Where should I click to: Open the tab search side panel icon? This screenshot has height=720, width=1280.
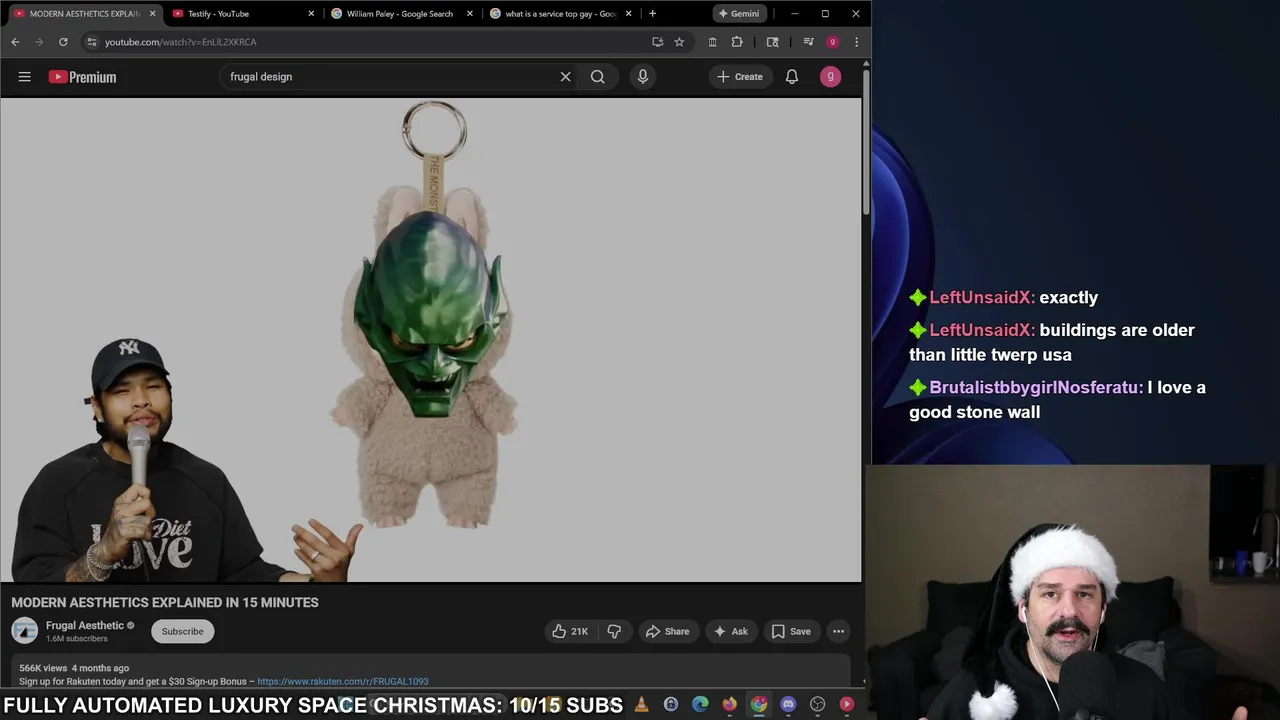[772, 42]
